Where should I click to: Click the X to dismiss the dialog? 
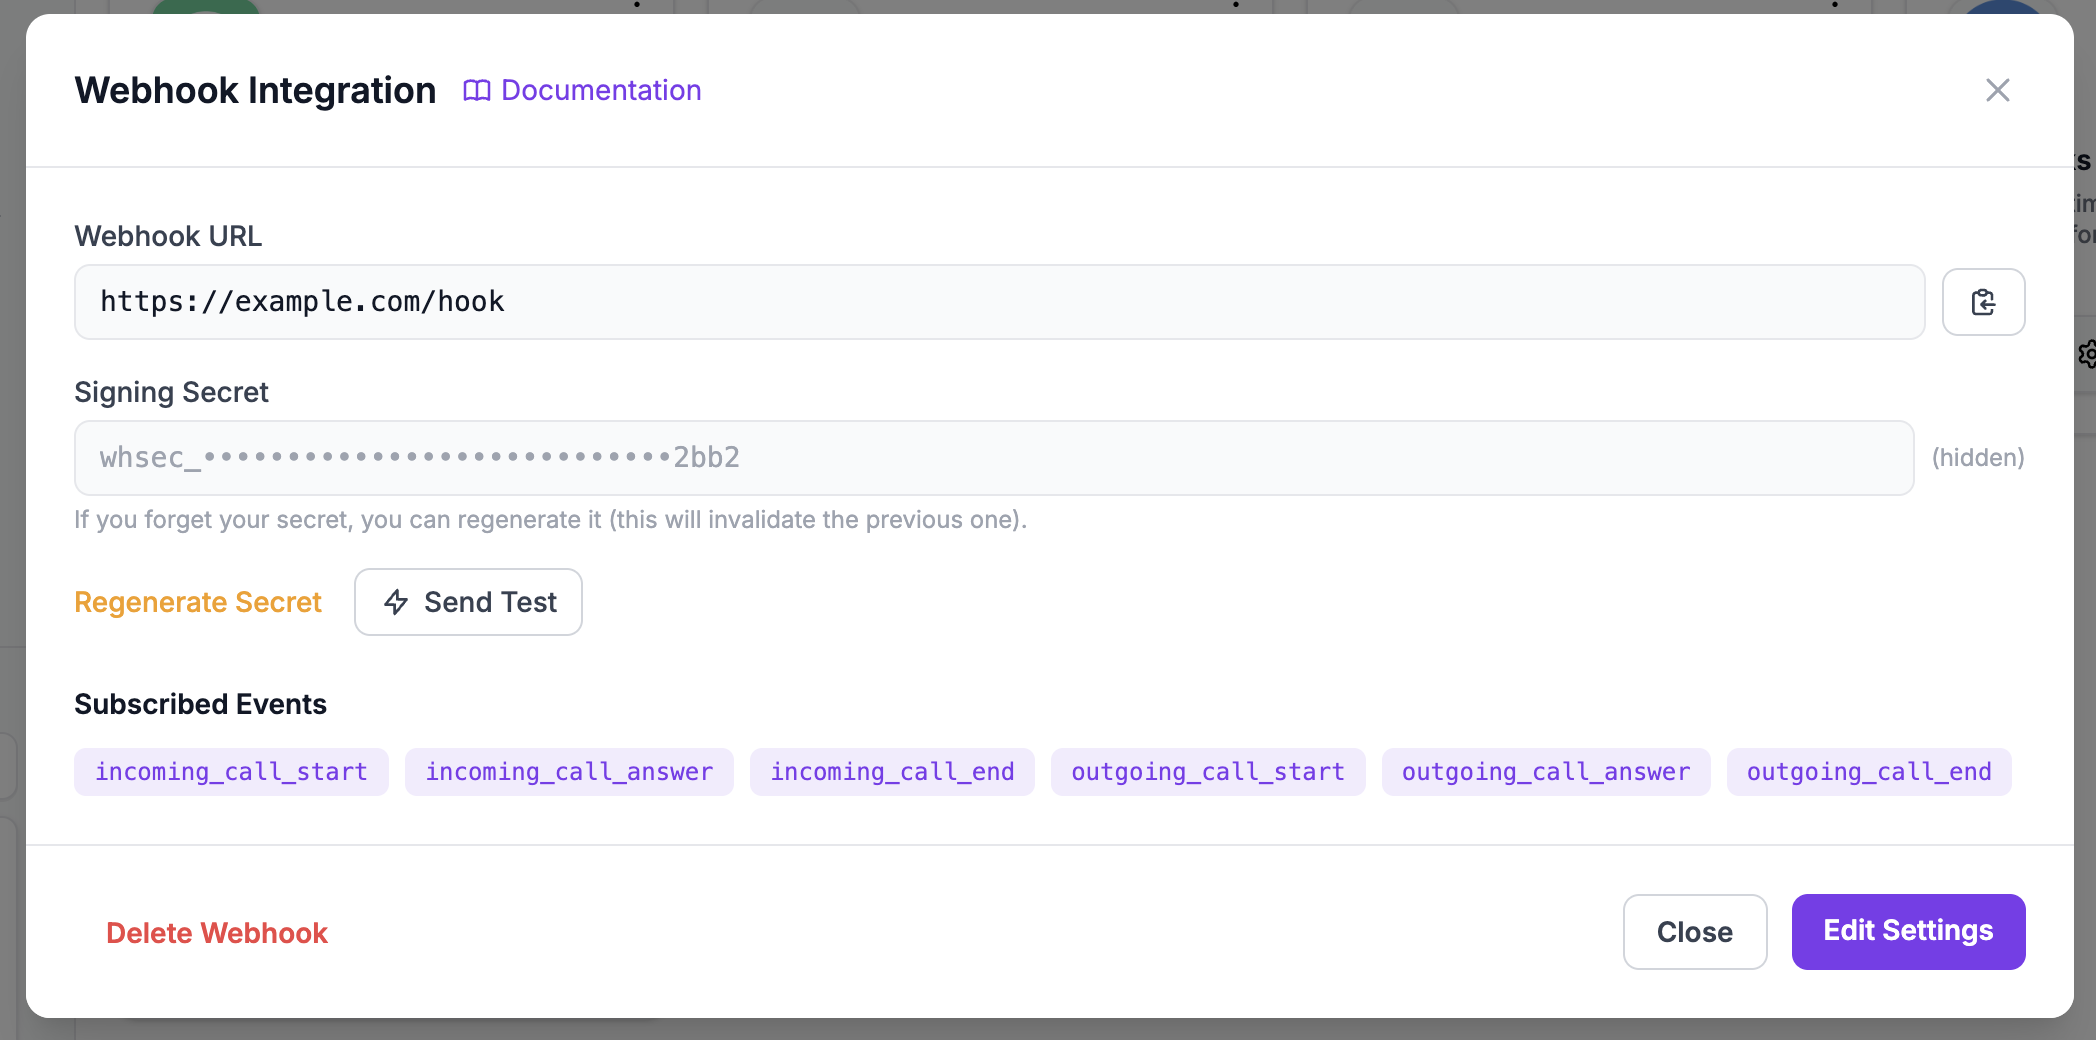click(1997, 90)
